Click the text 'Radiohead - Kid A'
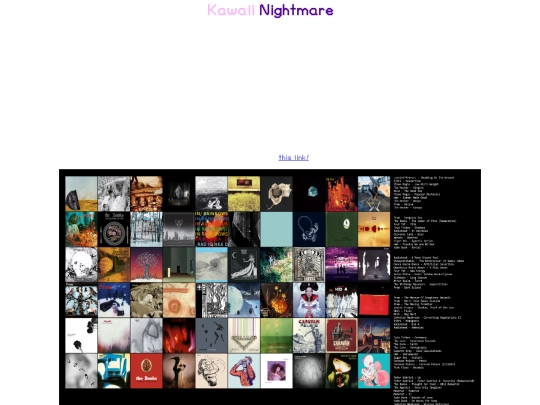Viewport: 540px width, 405px height. pyautogui.click(x=406, y=324)
